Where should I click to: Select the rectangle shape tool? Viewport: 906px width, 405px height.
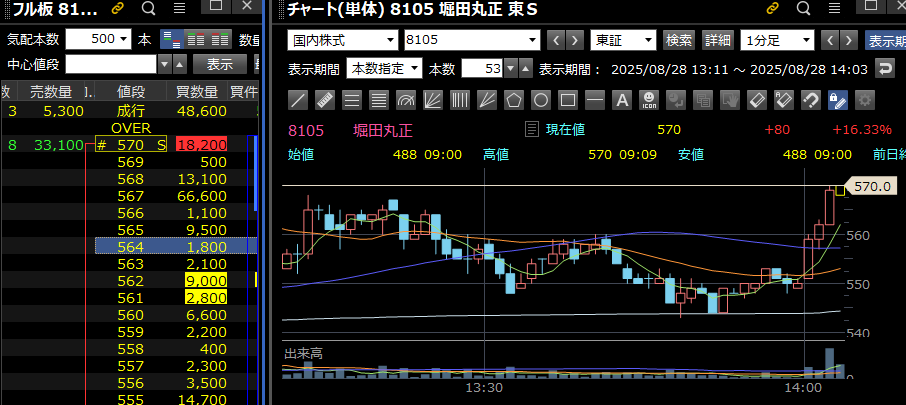(568, 101)
